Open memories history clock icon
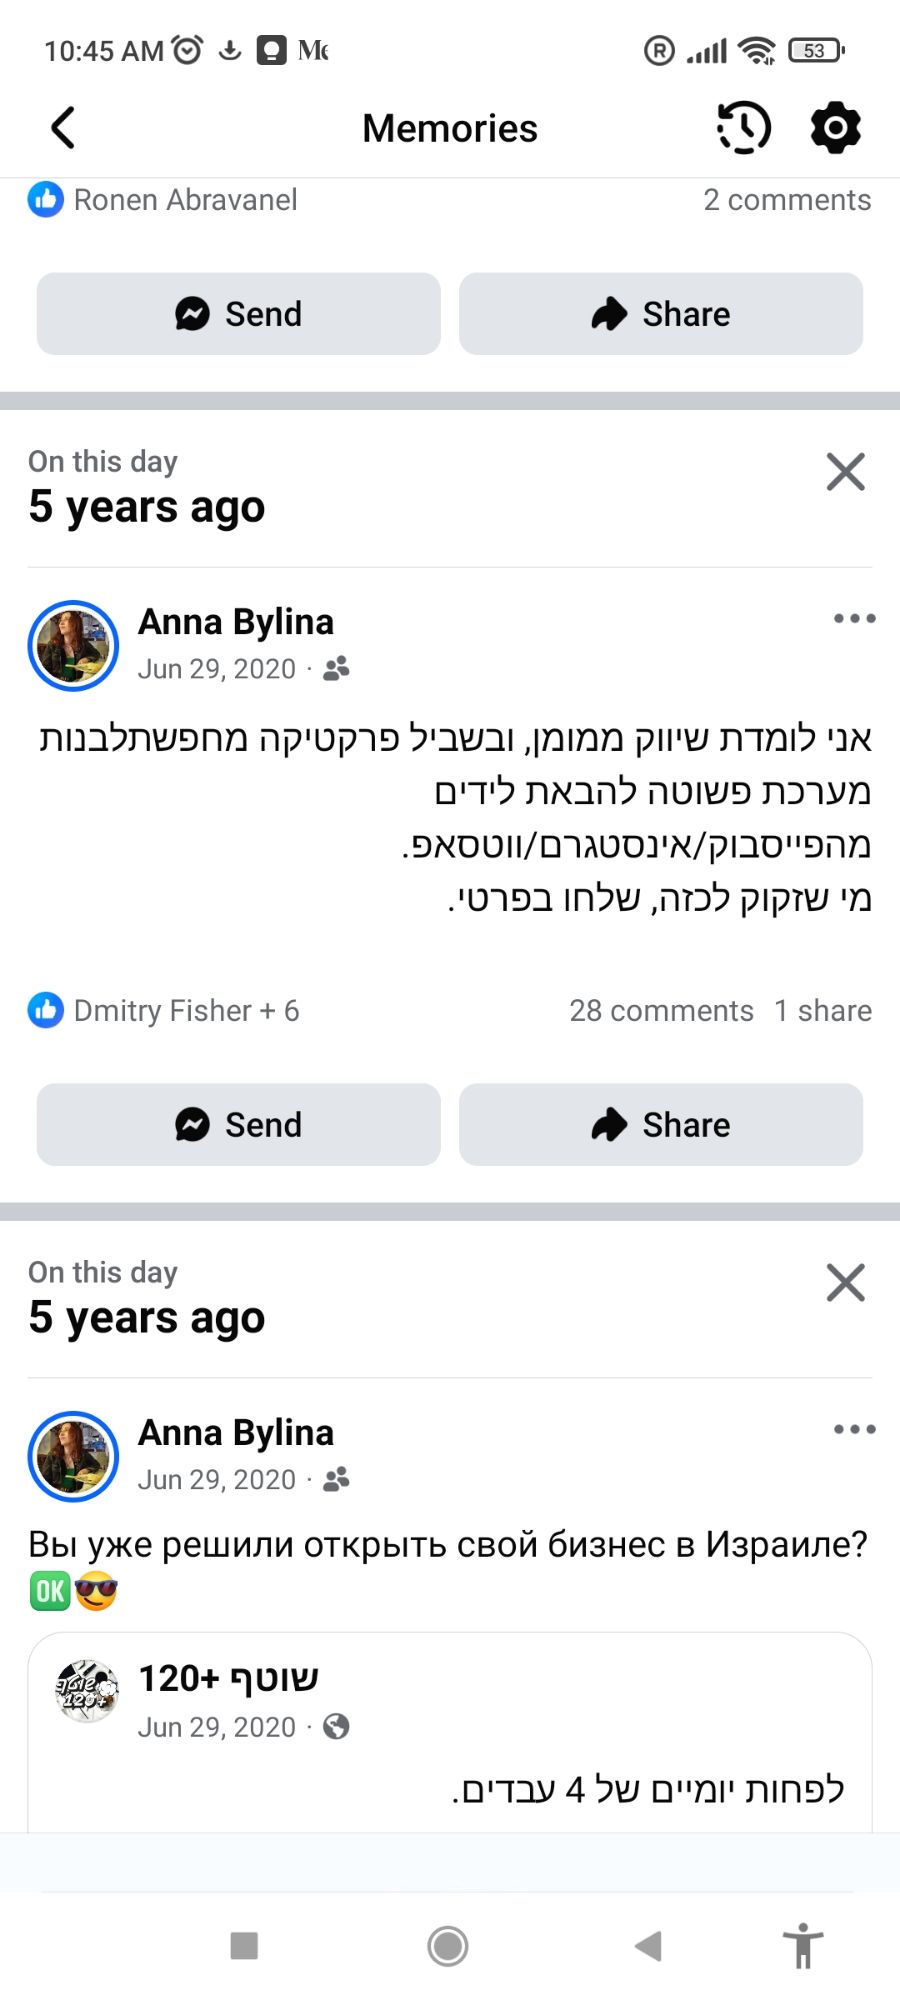The height and width of the screenshot is (2000, 900). coord(743,128)
